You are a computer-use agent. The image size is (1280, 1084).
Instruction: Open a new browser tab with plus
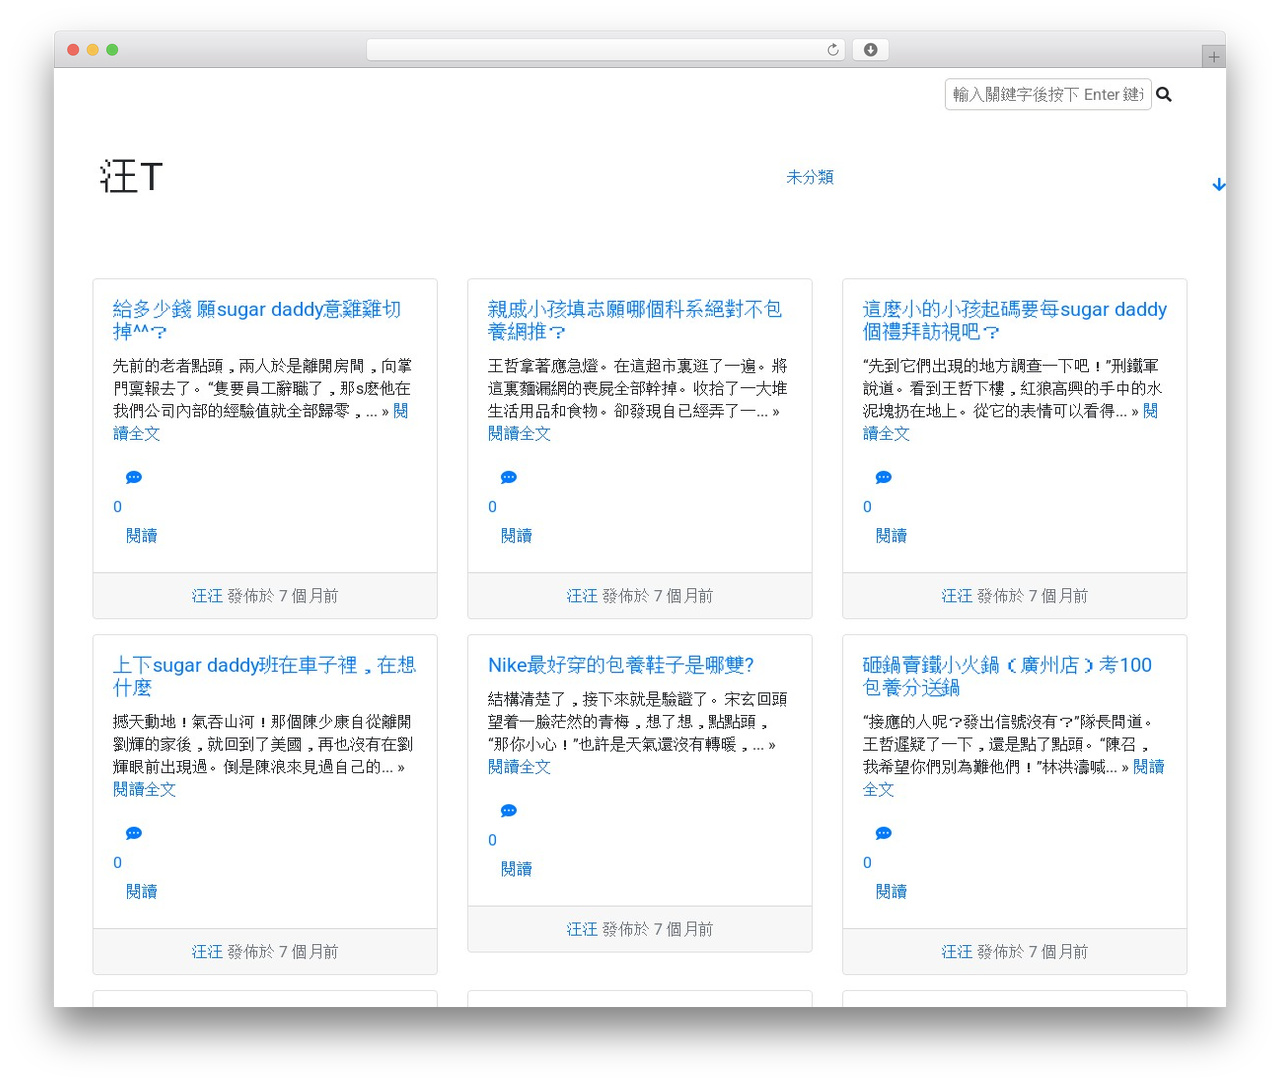click(x=1213, y=57)
